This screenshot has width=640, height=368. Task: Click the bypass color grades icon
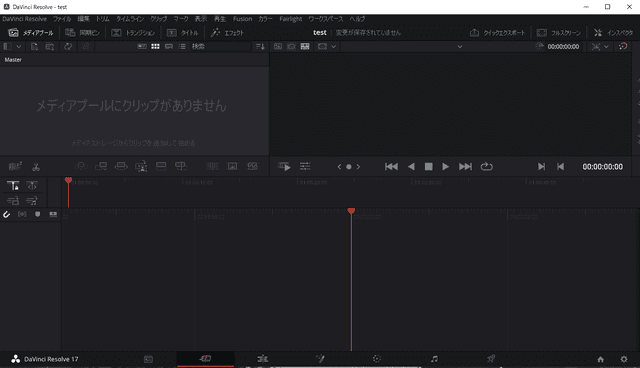(623, 46)
